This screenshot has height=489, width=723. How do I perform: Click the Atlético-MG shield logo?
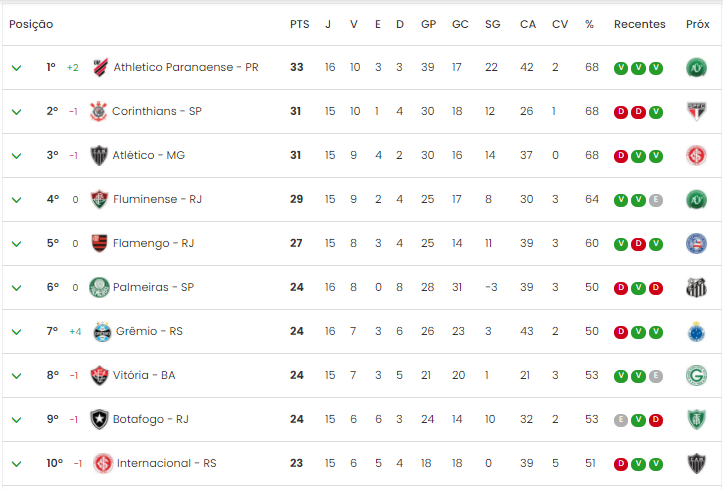(x=99, y=155)
